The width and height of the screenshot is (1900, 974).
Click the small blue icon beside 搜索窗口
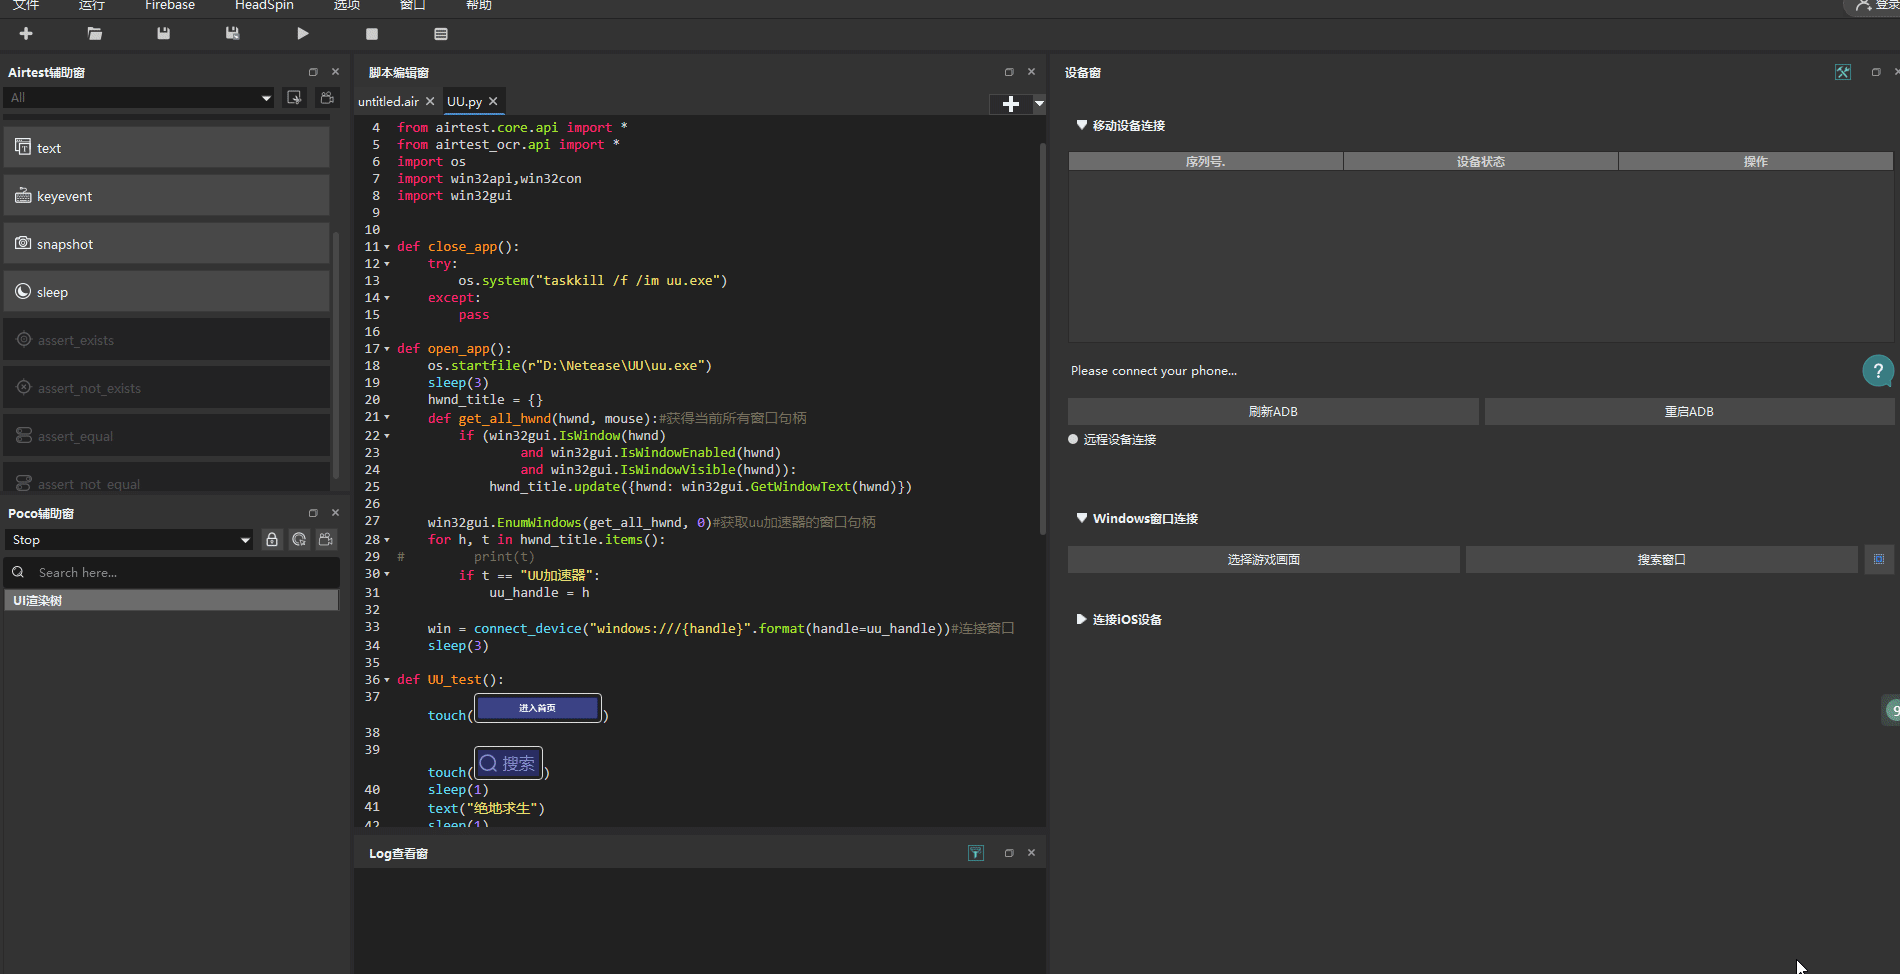[1879, 559]
